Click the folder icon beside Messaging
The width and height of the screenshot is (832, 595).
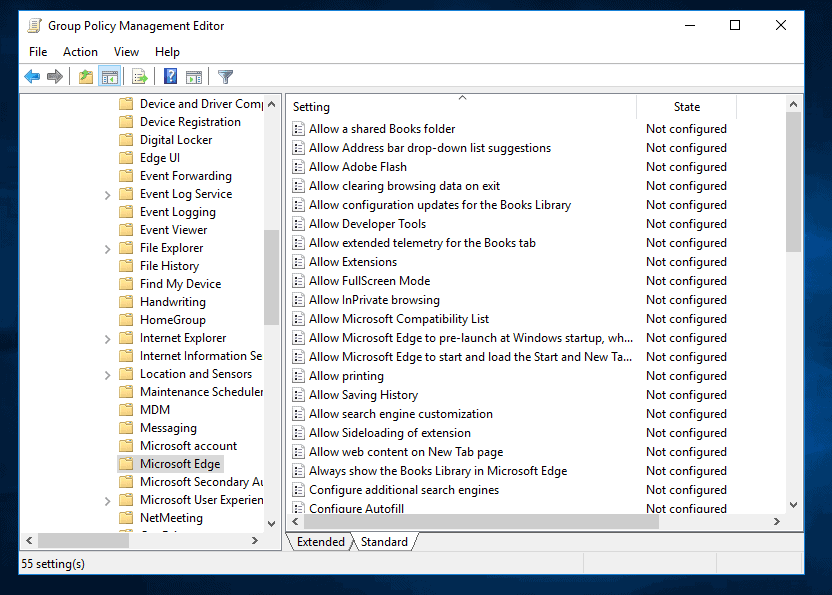(x=126, y=428)
